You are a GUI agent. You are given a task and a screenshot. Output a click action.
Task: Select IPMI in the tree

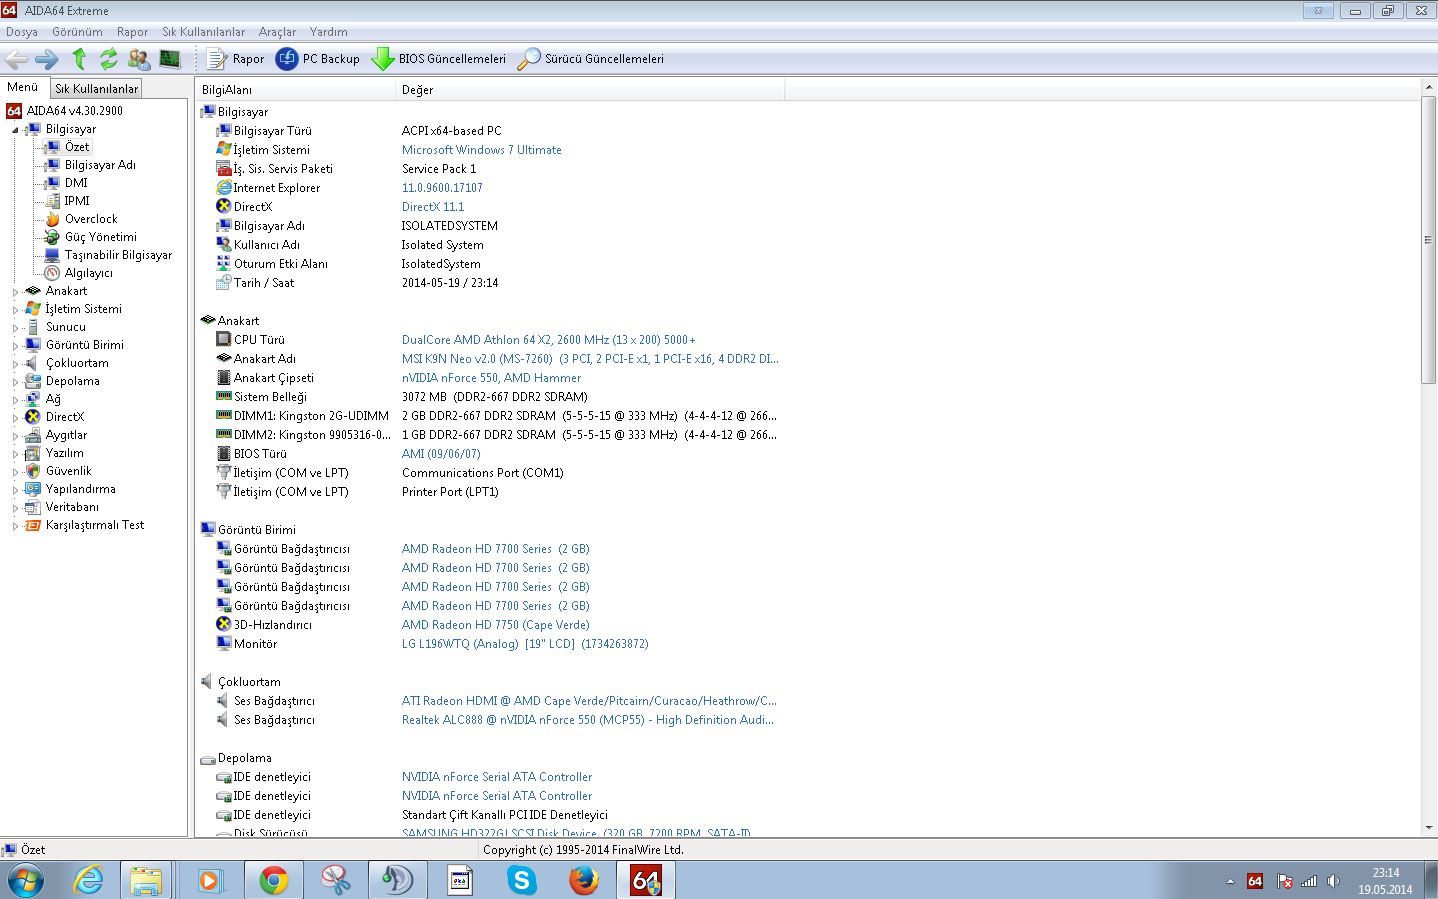[77, 201]
